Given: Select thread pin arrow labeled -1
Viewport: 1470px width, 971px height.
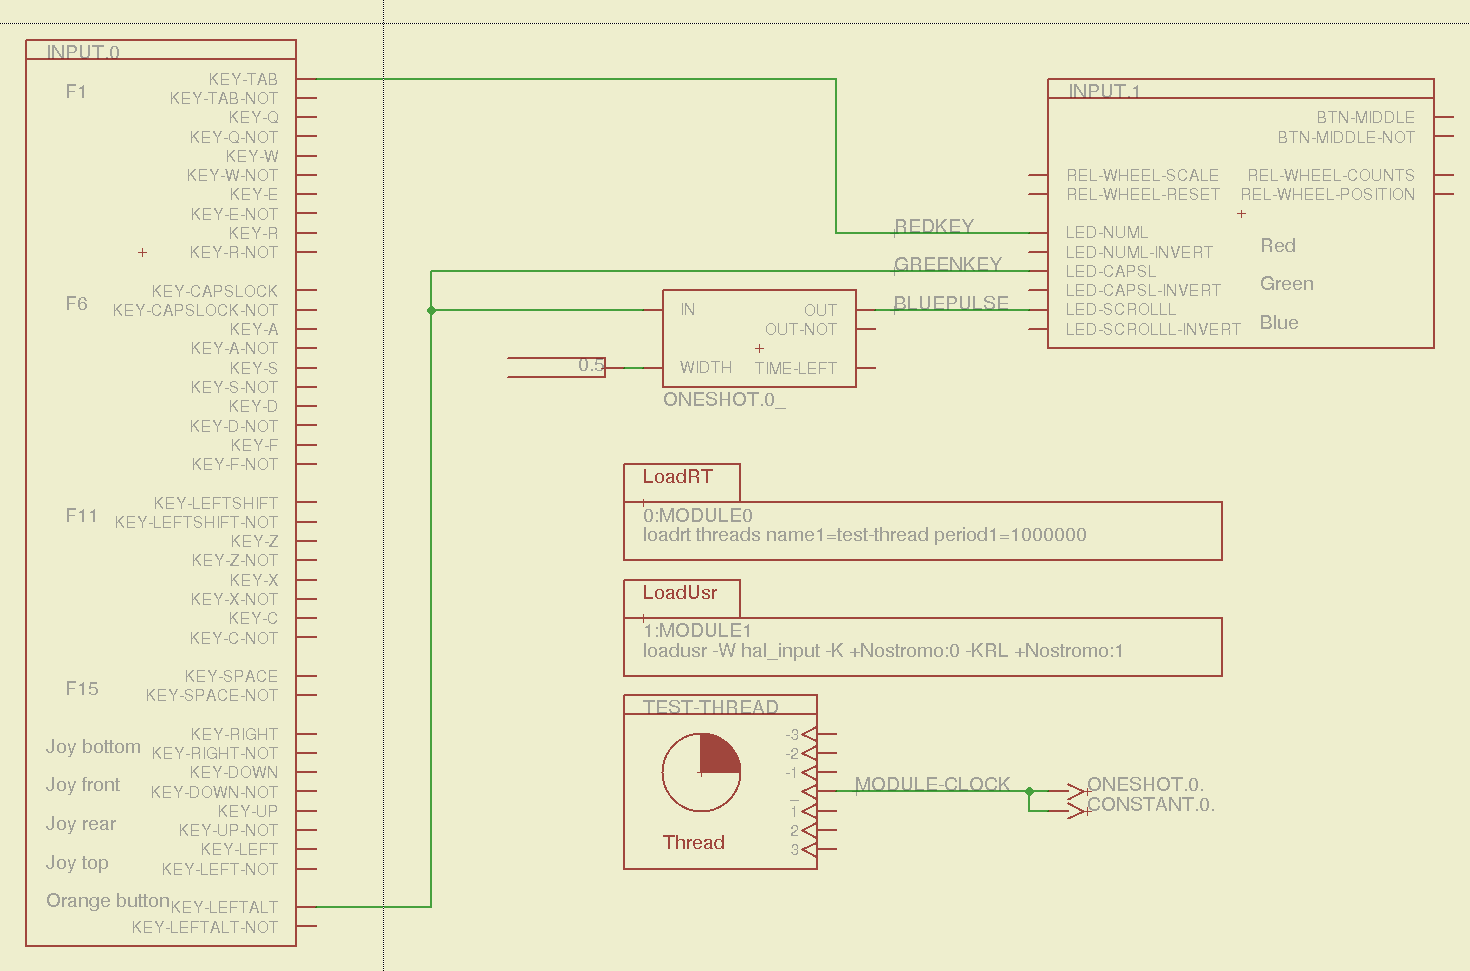Looking at the screenshot, I should pos(809,773).
